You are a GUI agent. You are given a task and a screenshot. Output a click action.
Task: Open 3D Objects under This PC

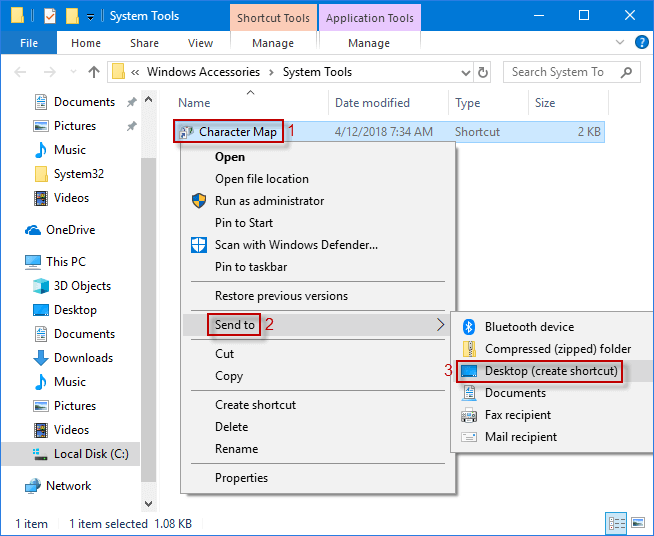point(82,286)
